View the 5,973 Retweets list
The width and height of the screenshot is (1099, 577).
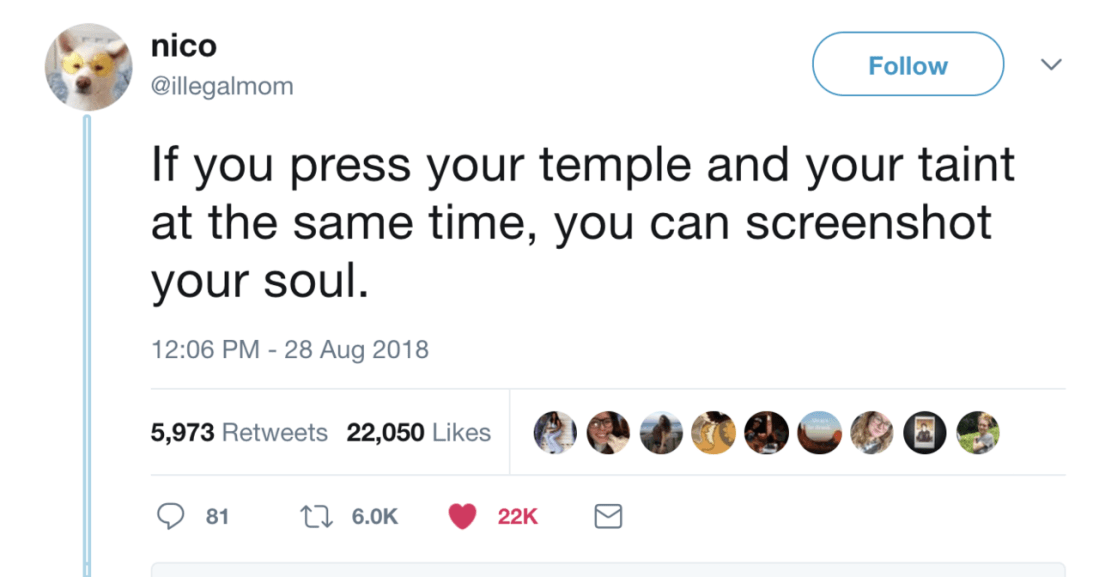coord(239,433)
